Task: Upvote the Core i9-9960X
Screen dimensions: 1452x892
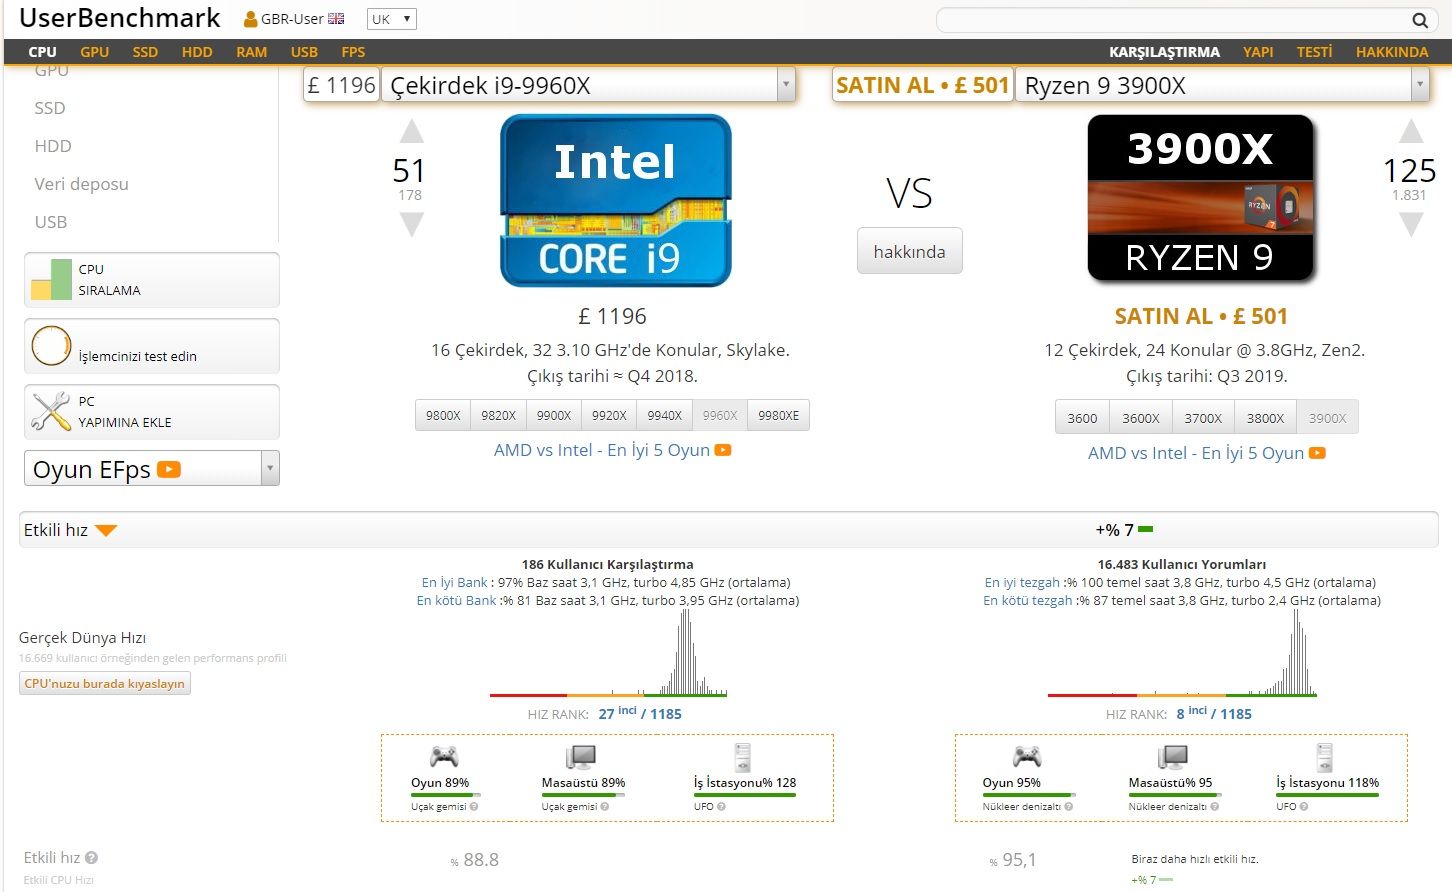Action: point(412,131)
